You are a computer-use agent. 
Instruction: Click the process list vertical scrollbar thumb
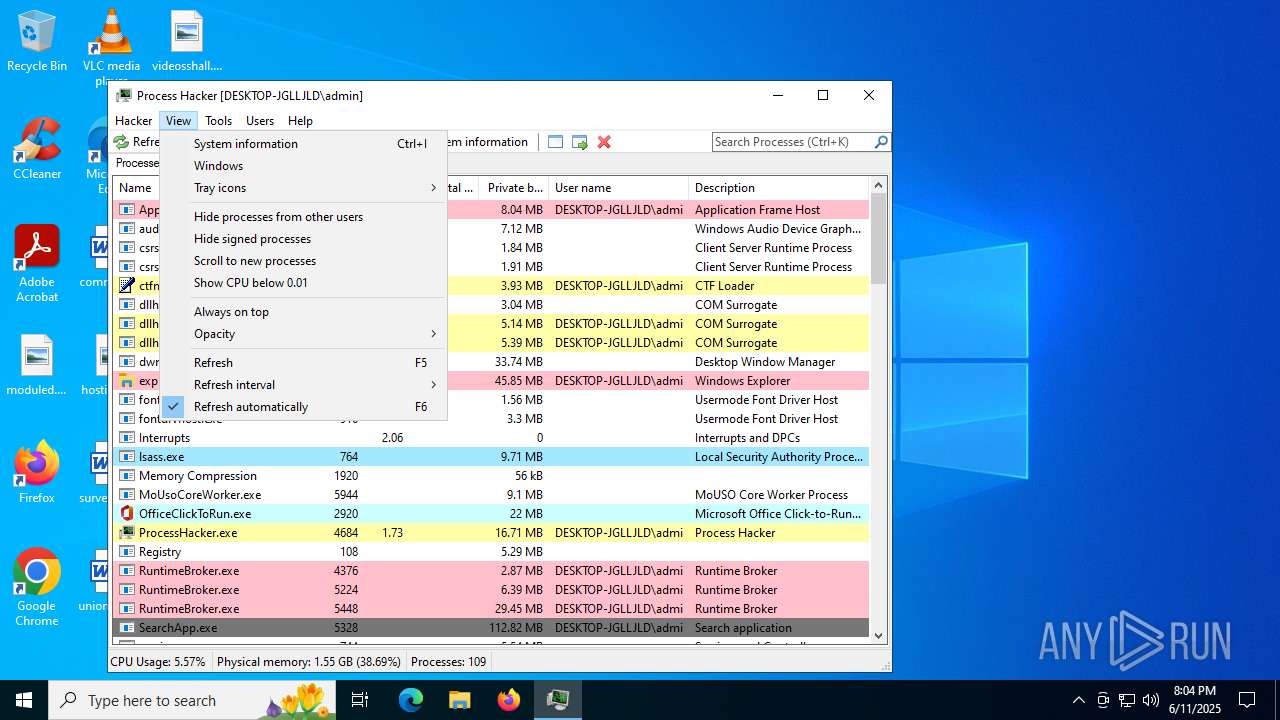click(879, 239)
